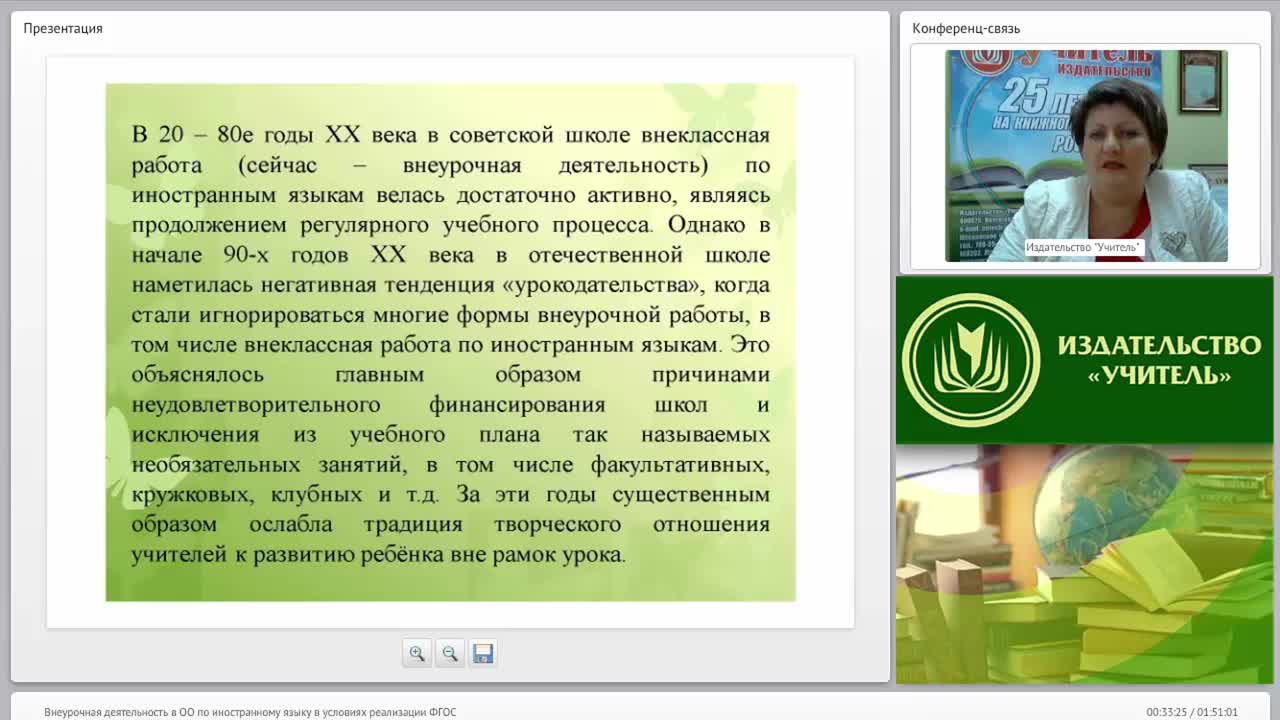Click the Конференц-связь panel title
This screenshot has height=720, width=1280.
(966, 28)
